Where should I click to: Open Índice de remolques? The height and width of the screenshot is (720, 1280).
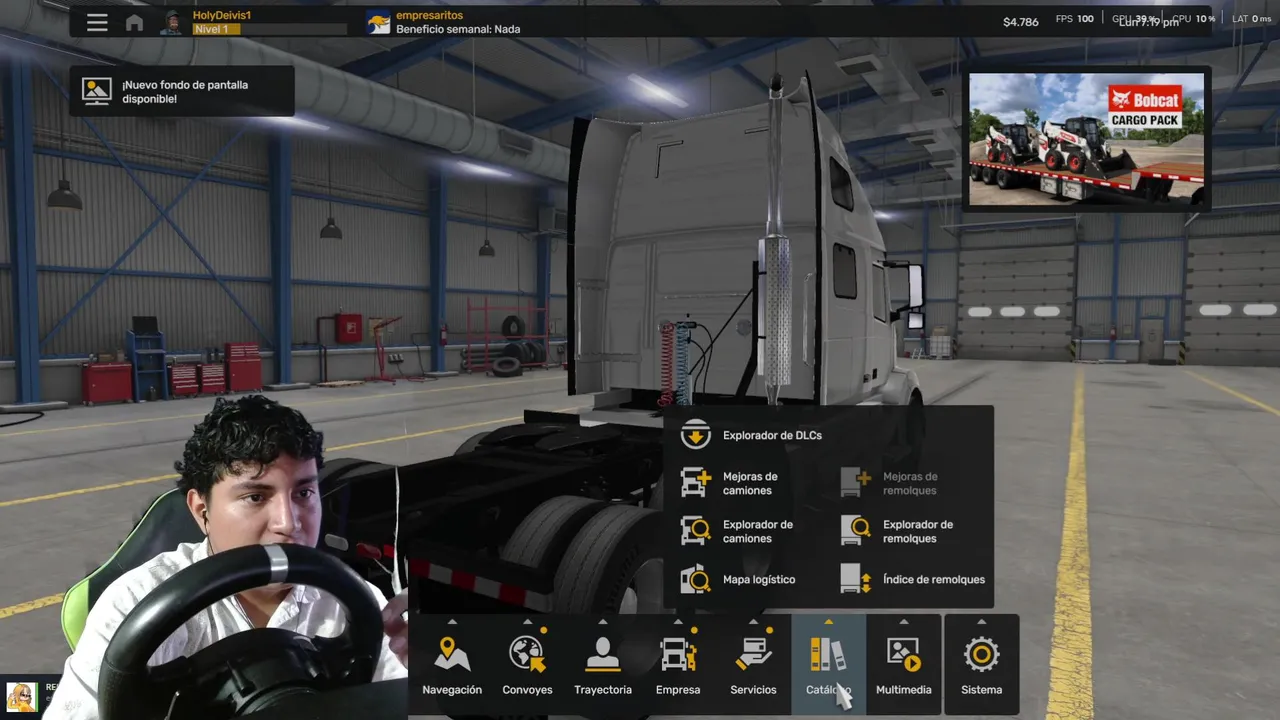coord(912,579)
